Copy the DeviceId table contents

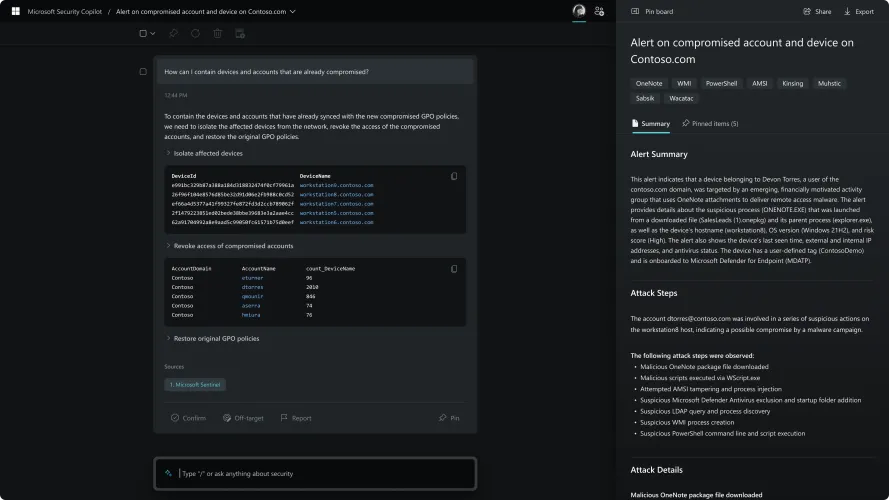[454, 176]
